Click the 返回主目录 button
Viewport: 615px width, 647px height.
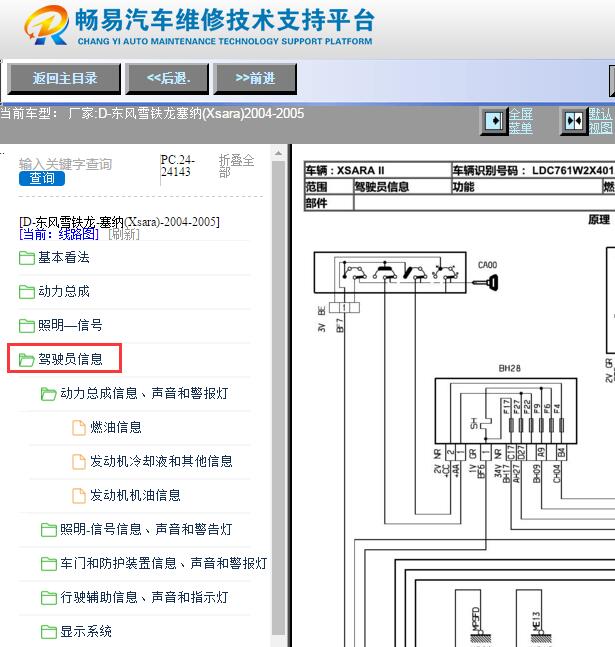(x=64, y=78)
